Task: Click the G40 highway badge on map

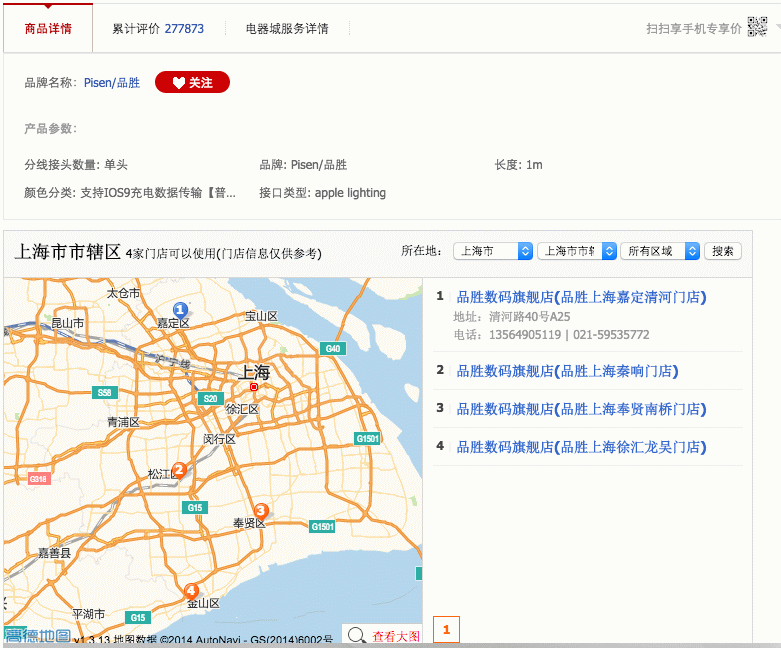Action: point(333,349)
